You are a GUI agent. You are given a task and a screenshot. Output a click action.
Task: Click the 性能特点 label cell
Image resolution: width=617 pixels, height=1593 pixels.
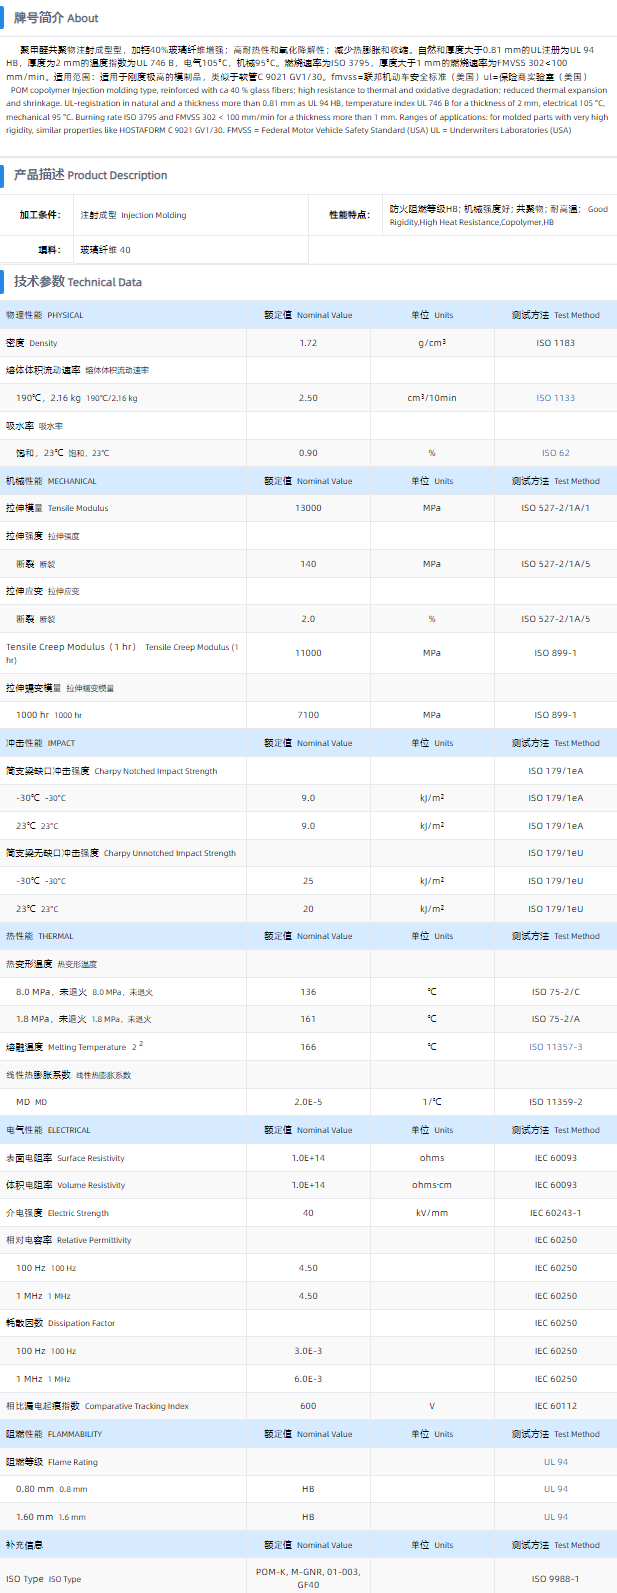(x=349, y=215)
